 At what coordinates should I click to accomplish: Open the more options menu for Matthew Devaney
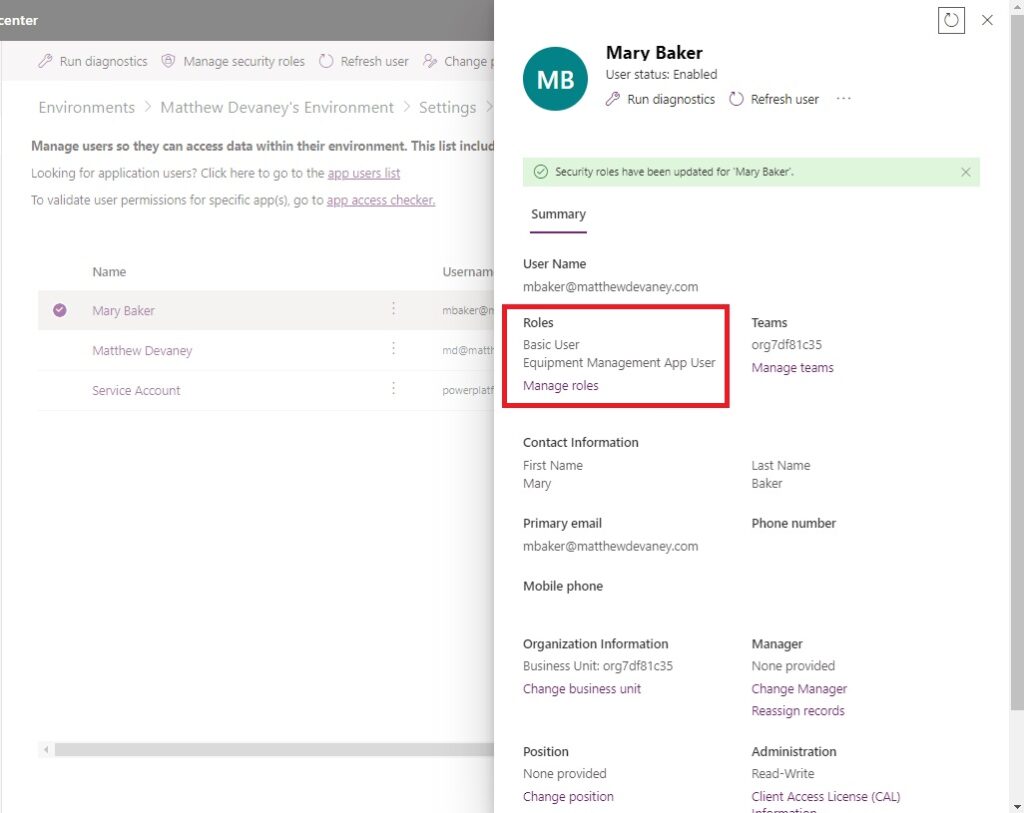[393, 351]
